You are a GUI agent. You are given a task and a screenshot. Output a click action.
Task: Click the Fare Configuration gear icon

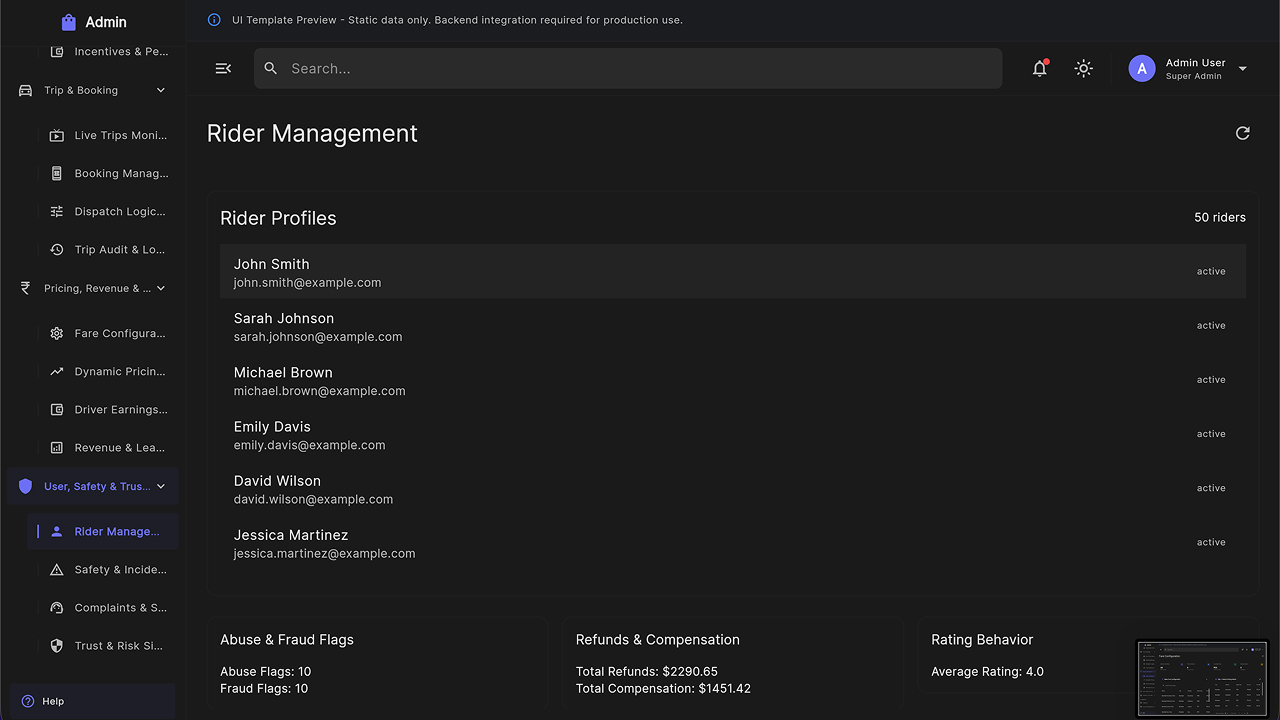[x=56, y=333]
